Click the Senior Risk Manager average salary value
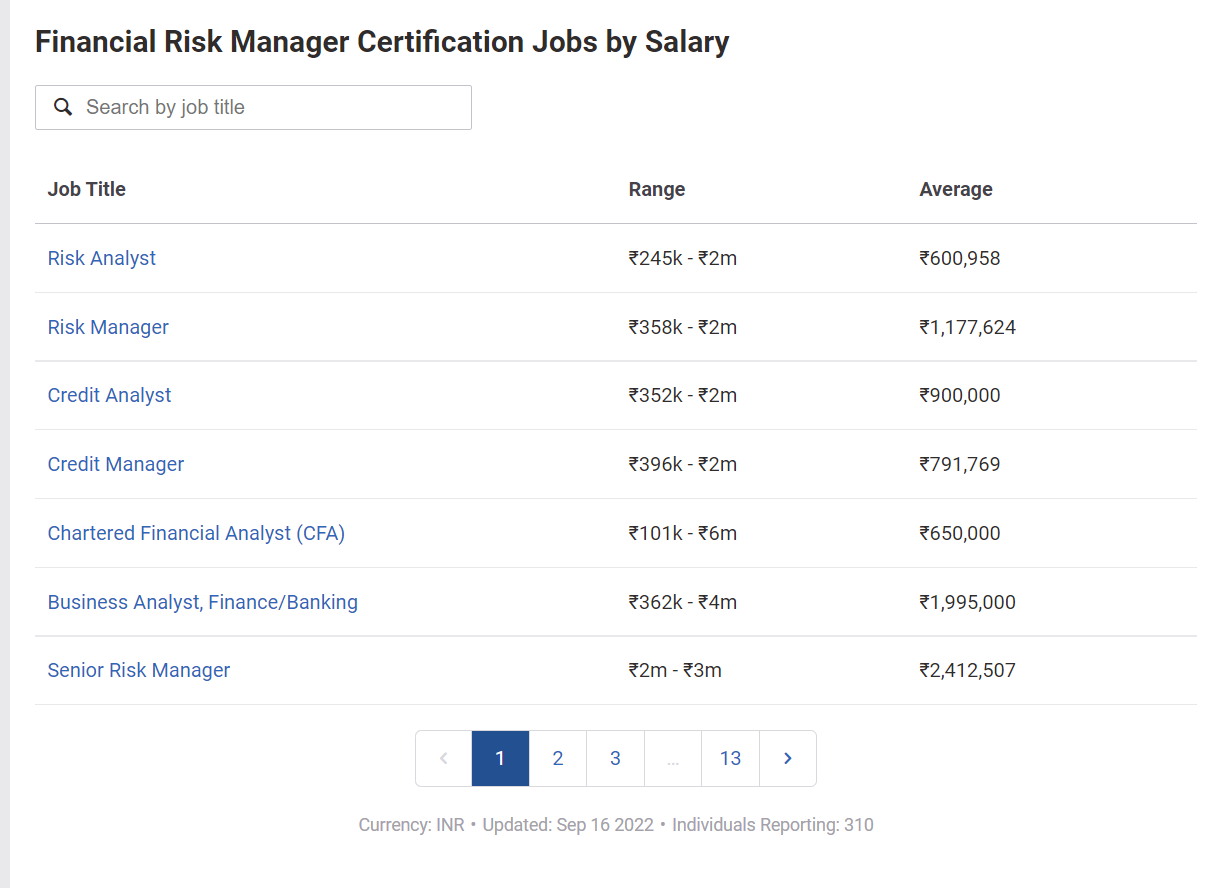The height and width of the screenshot is (889, 1213). (x=967, y=670)
